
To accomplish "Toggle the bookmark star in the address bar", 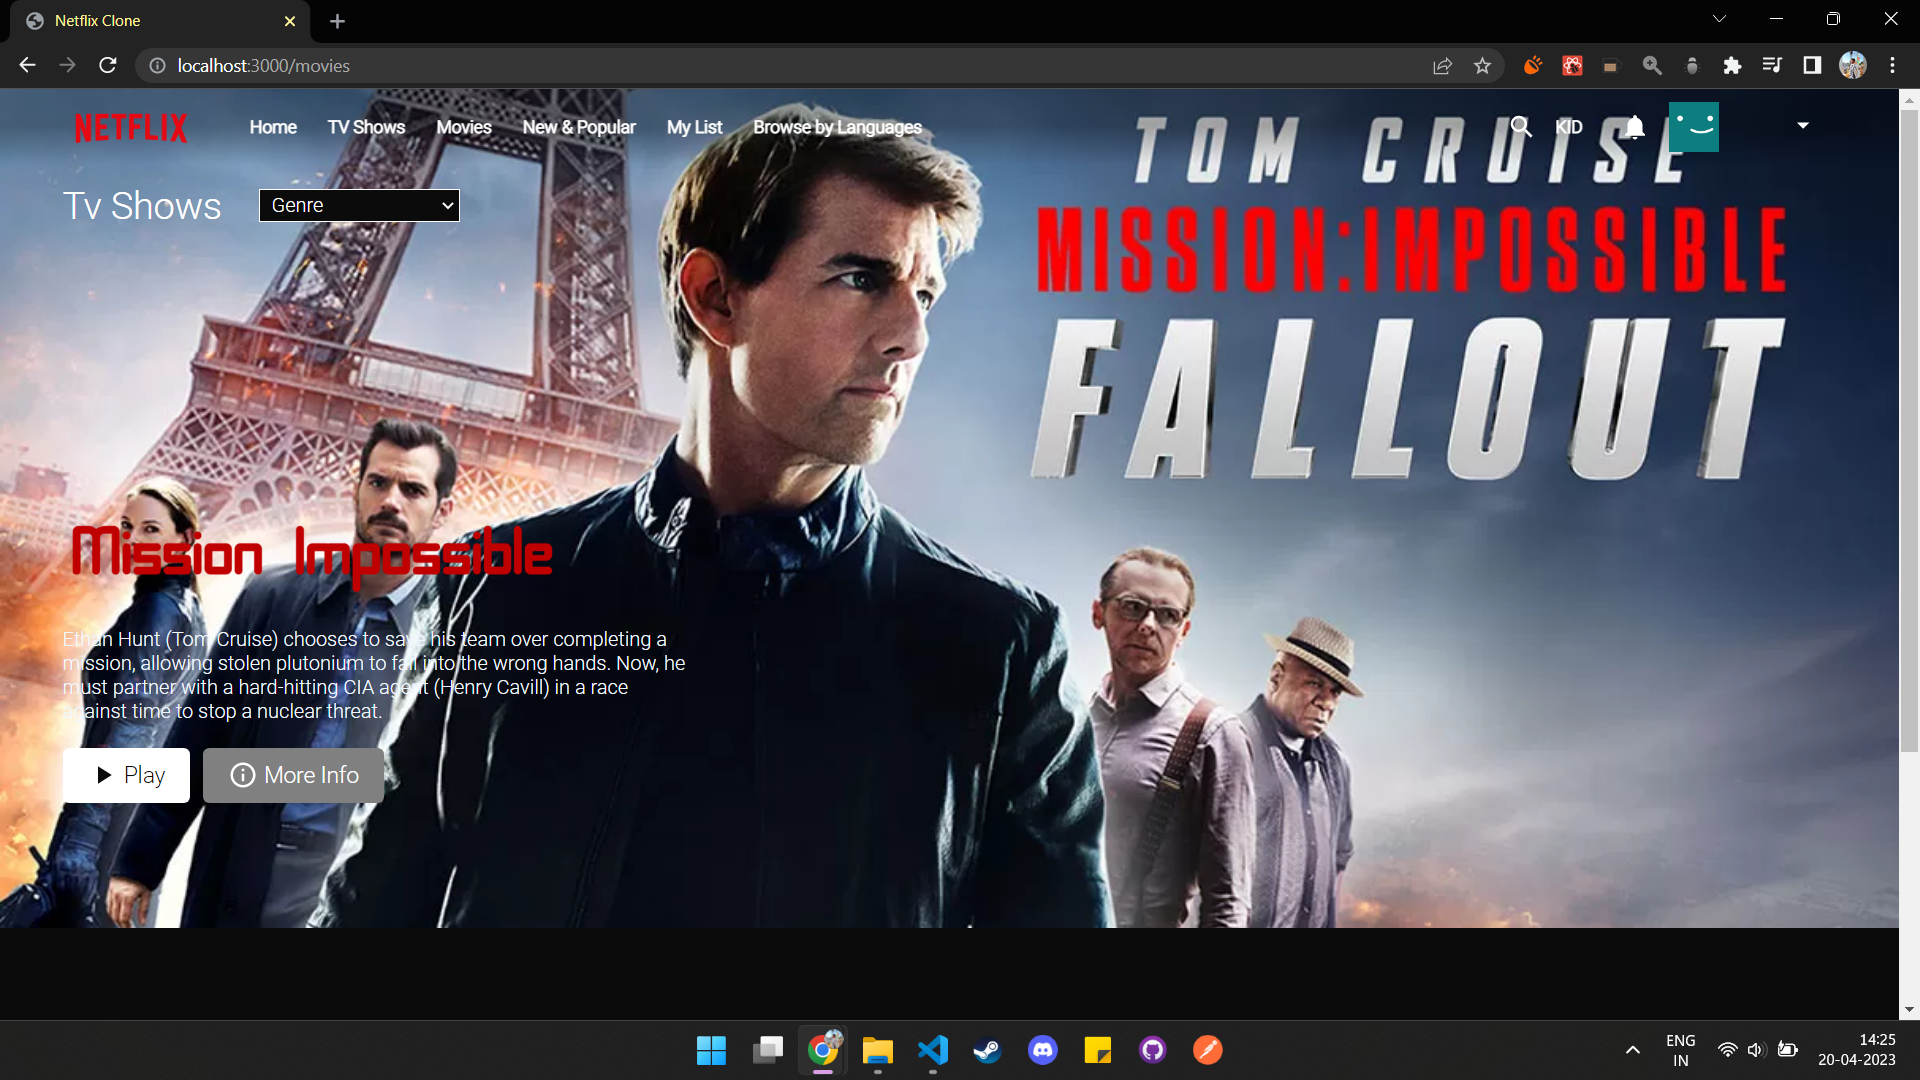I will (1483, 65).
